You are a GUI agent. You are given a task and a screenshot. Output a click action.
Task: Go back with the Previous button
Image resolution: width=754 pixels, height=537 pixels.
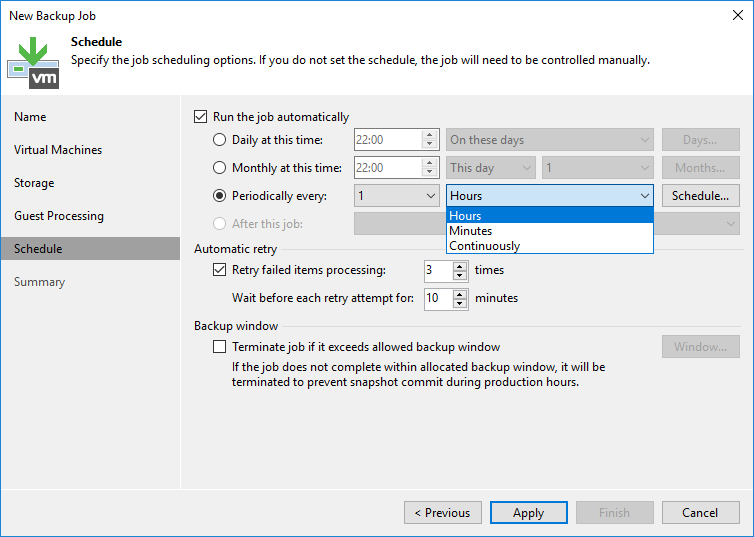pyautogui.click(x=442, y=513)
